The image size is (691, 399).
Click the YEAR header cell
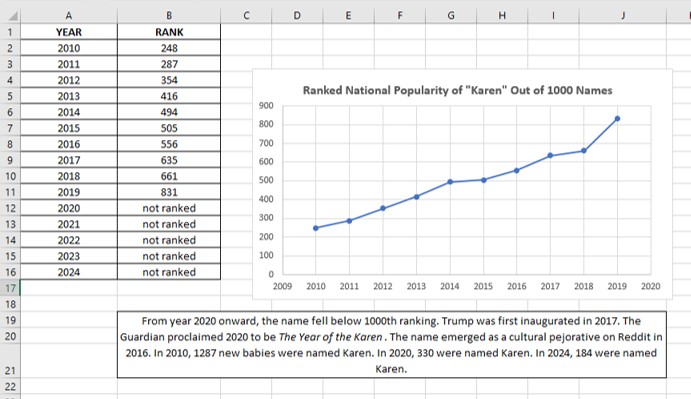pyautogui.click(x=69, y=32)
